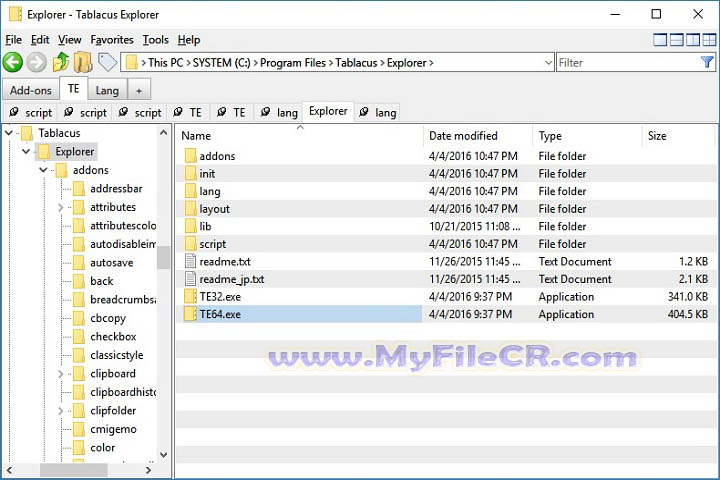
Task: Open the address bar dropdown arrow
Action: pyautogui.click(x=548, y=62)
